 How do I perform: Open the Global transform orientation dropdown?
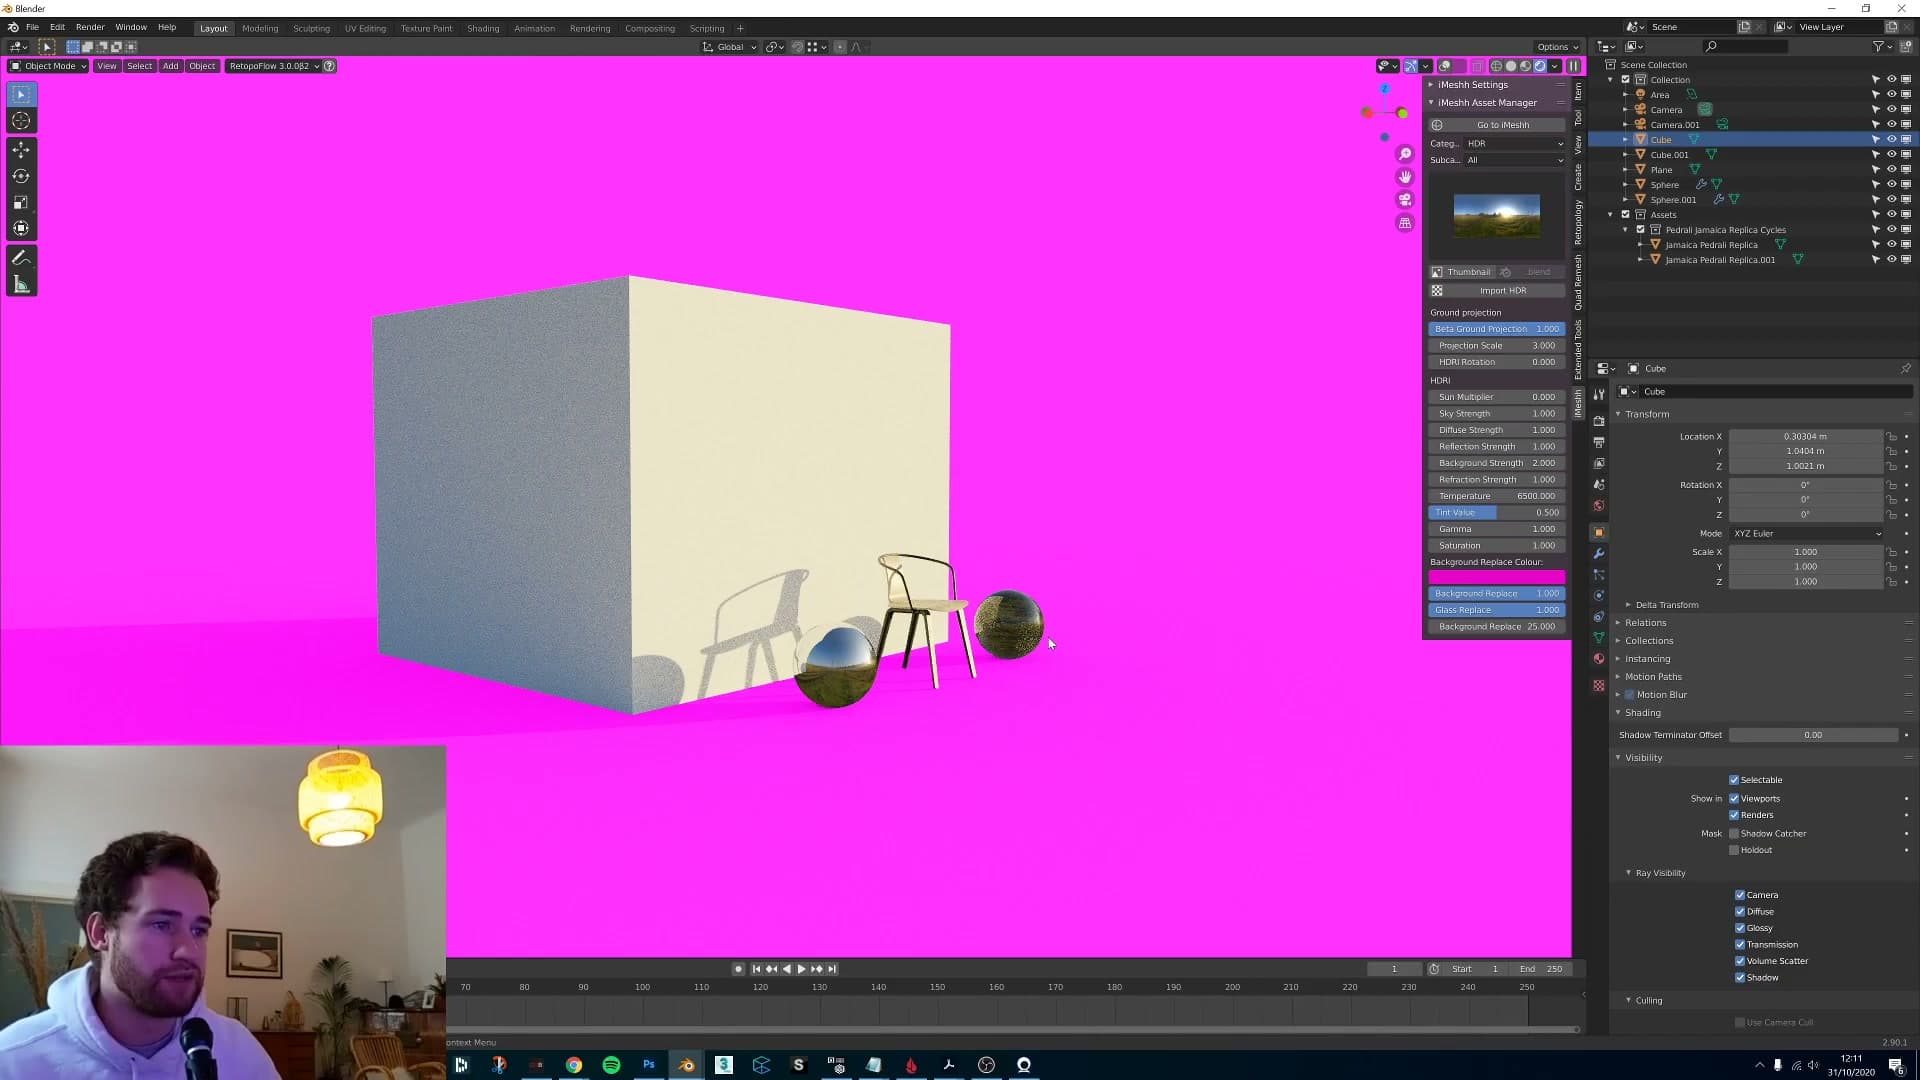[x=730, y=47]
